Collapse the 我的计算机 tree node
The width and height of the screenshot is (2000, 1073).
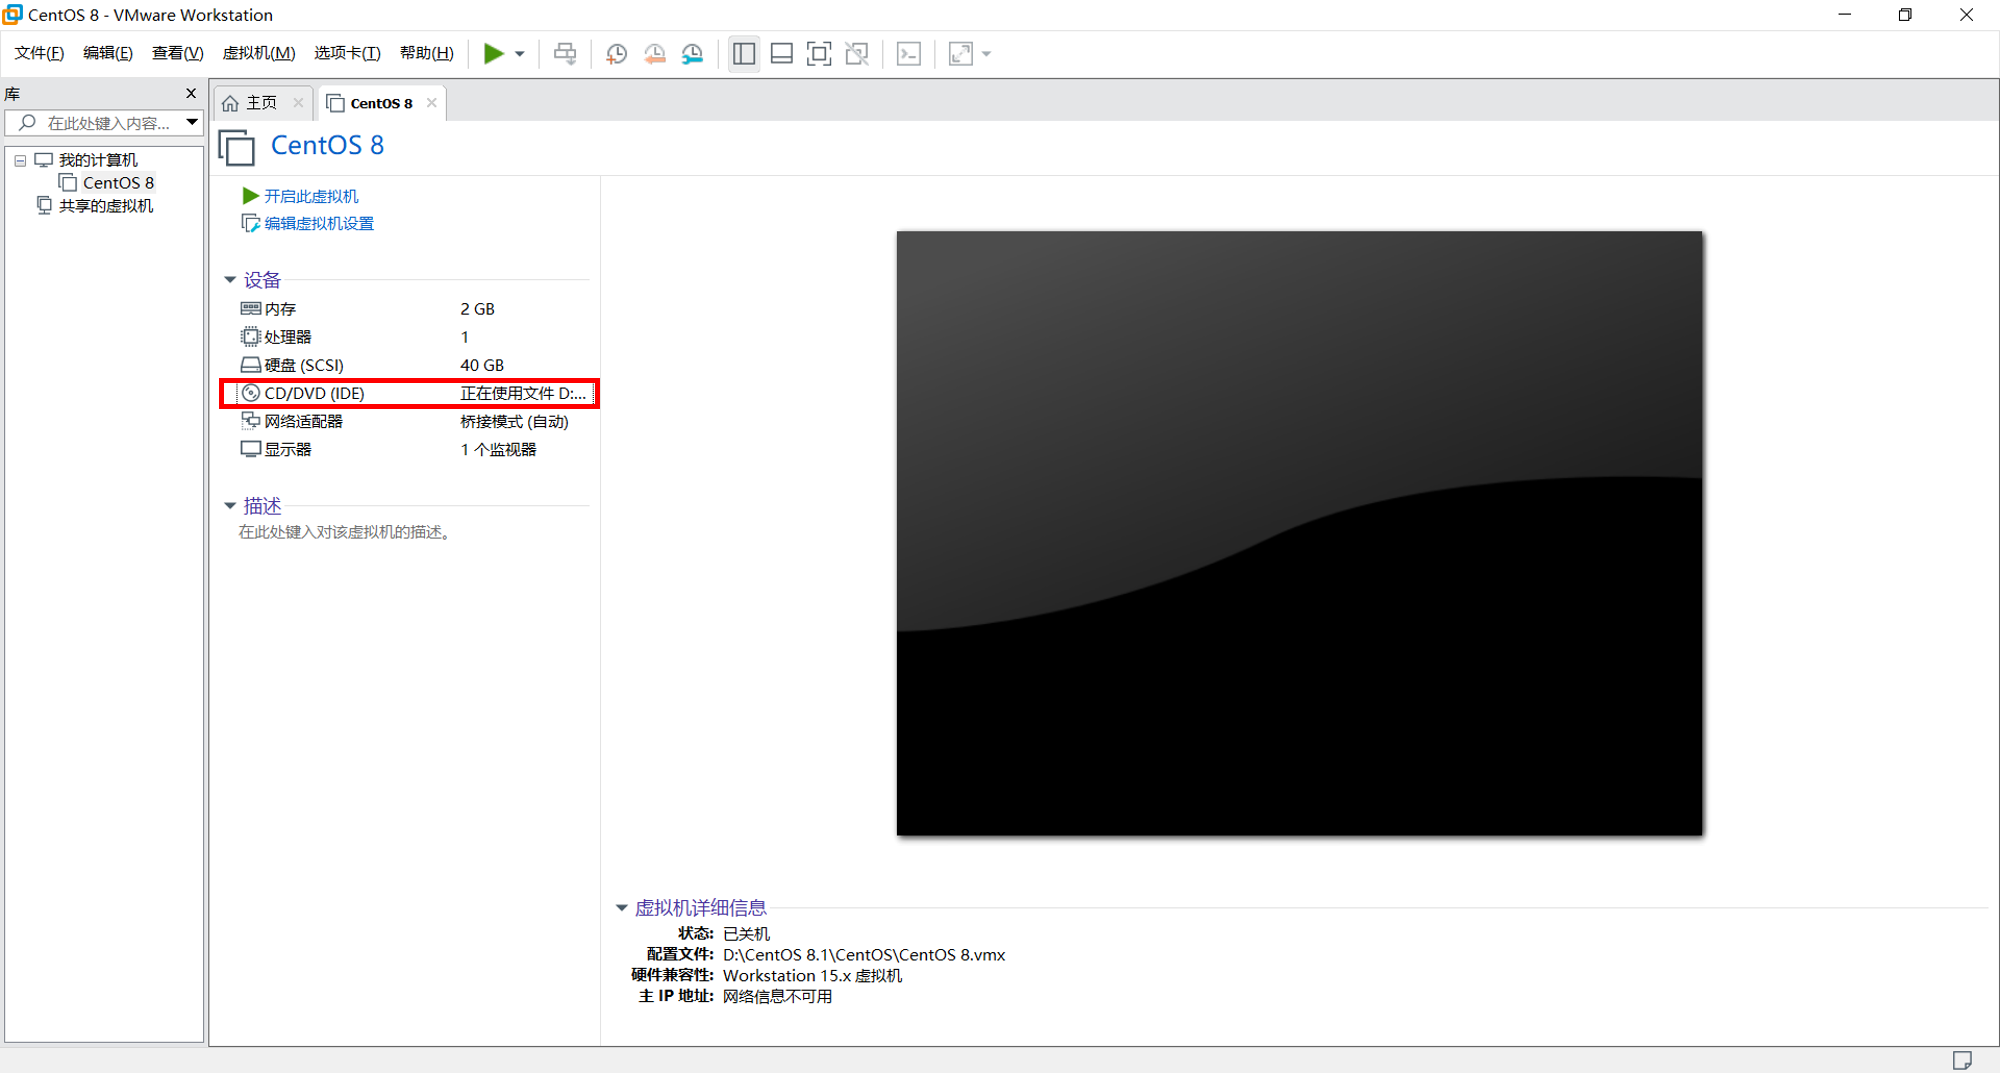(x=20, y=160)
